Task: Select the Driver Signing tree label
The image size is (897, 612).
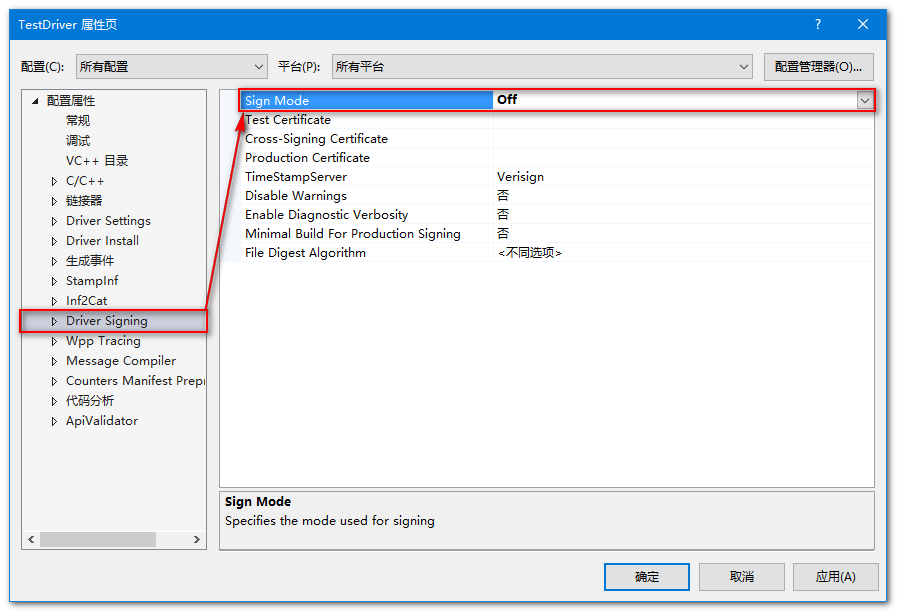Action: coord(107,321)
